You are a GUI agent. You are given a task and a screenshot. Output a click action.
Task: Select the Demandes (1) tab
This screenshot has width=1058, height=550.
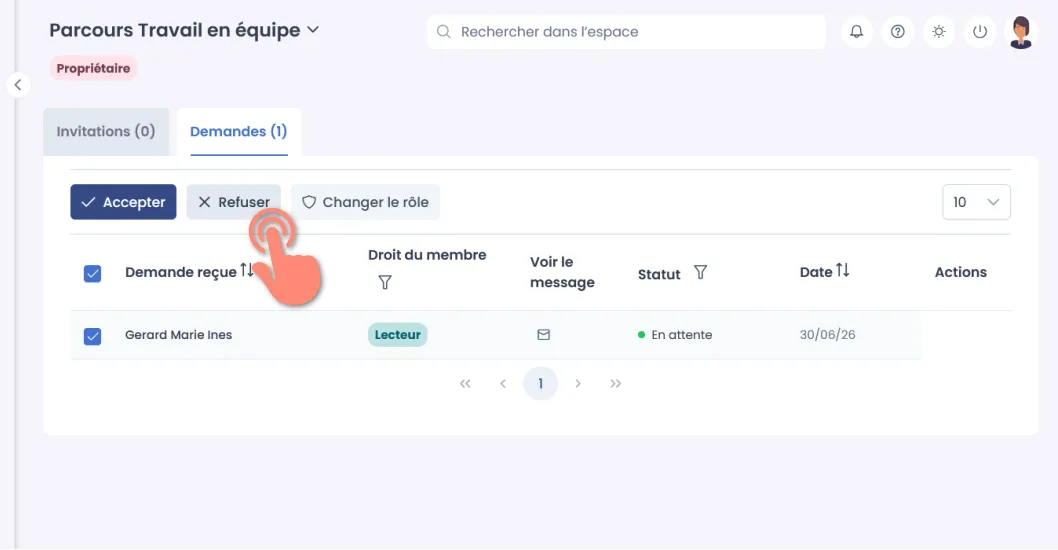coord(239,132)
